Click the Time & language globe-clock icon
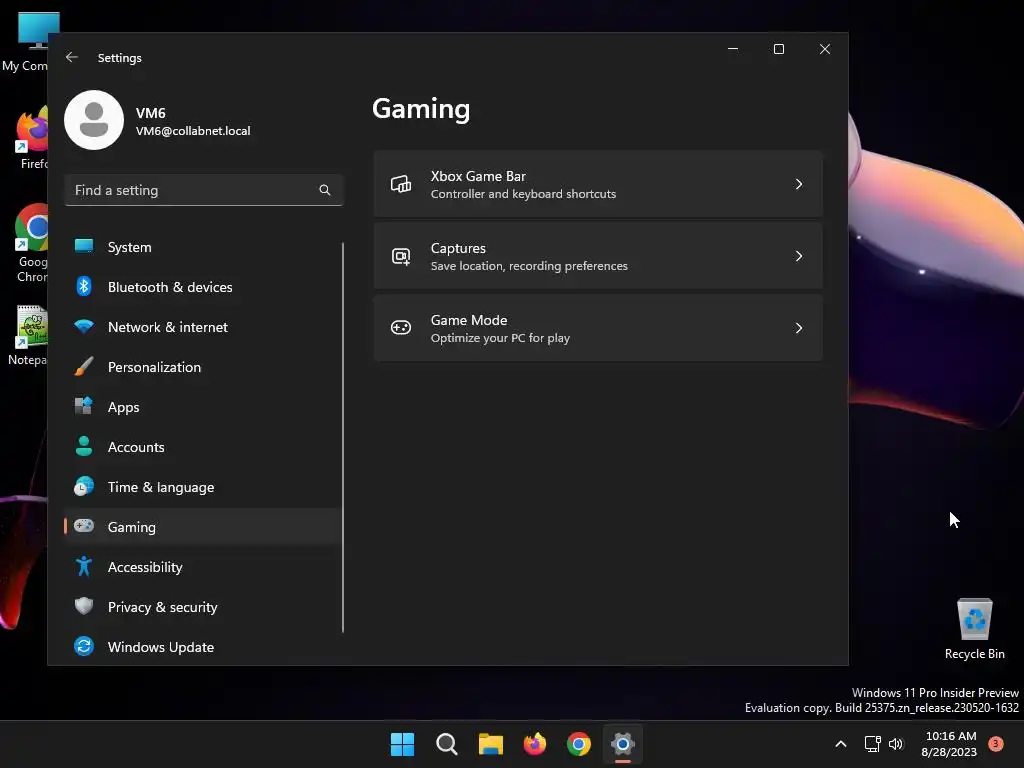1024x768 pixels. pos(84,487)
